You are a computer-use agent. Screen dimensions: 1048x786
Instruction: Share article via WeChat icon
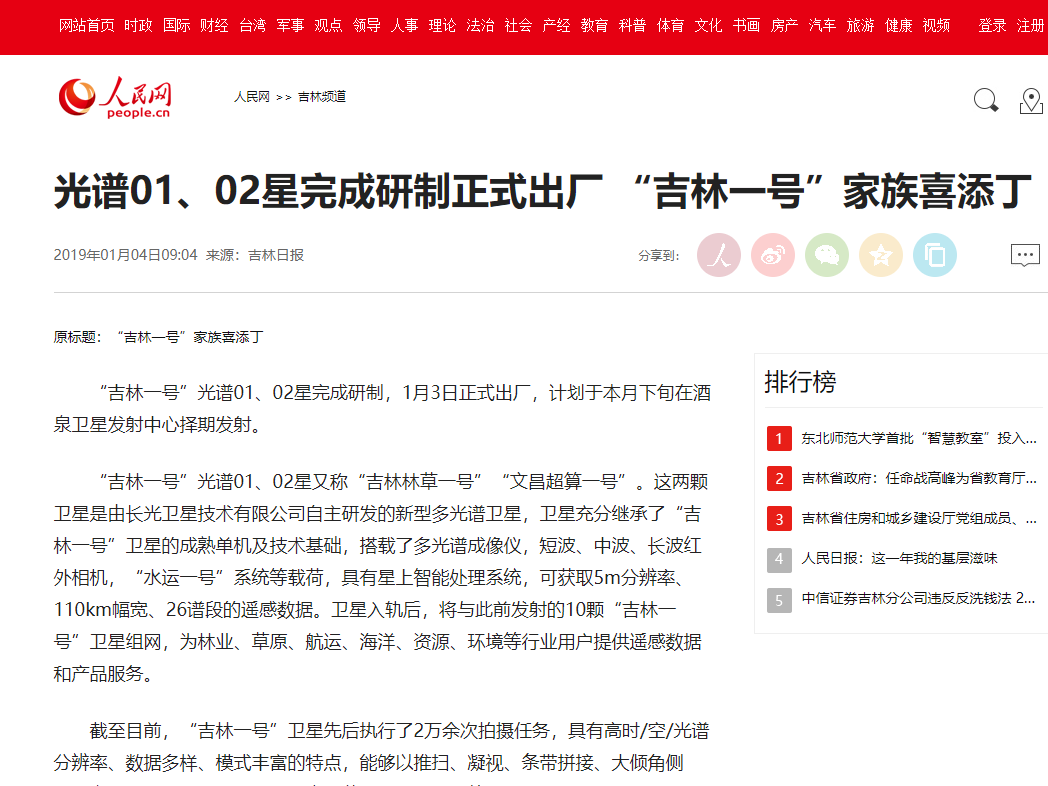click(826, 255)
